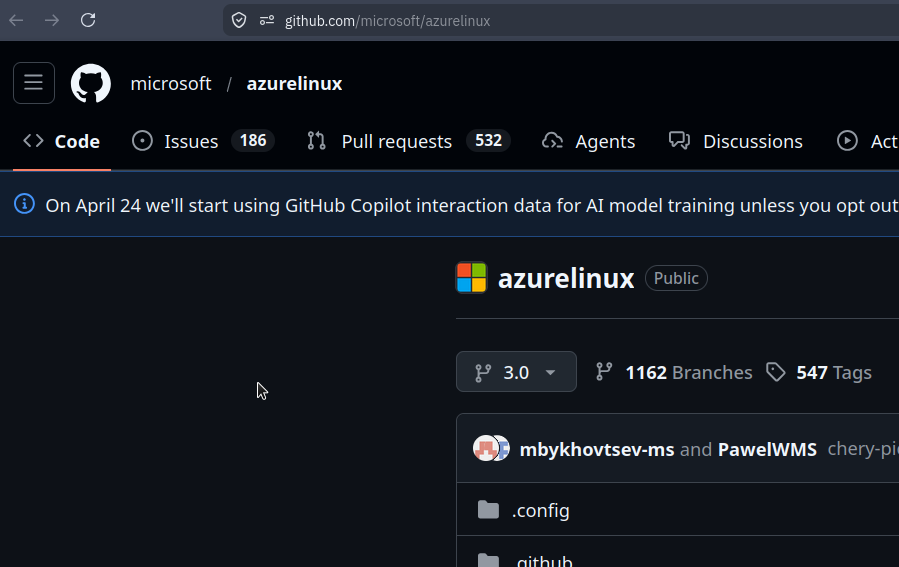Open the 186 issues counter badge
This screenshot has width=899, height=567.
point(253,140)
